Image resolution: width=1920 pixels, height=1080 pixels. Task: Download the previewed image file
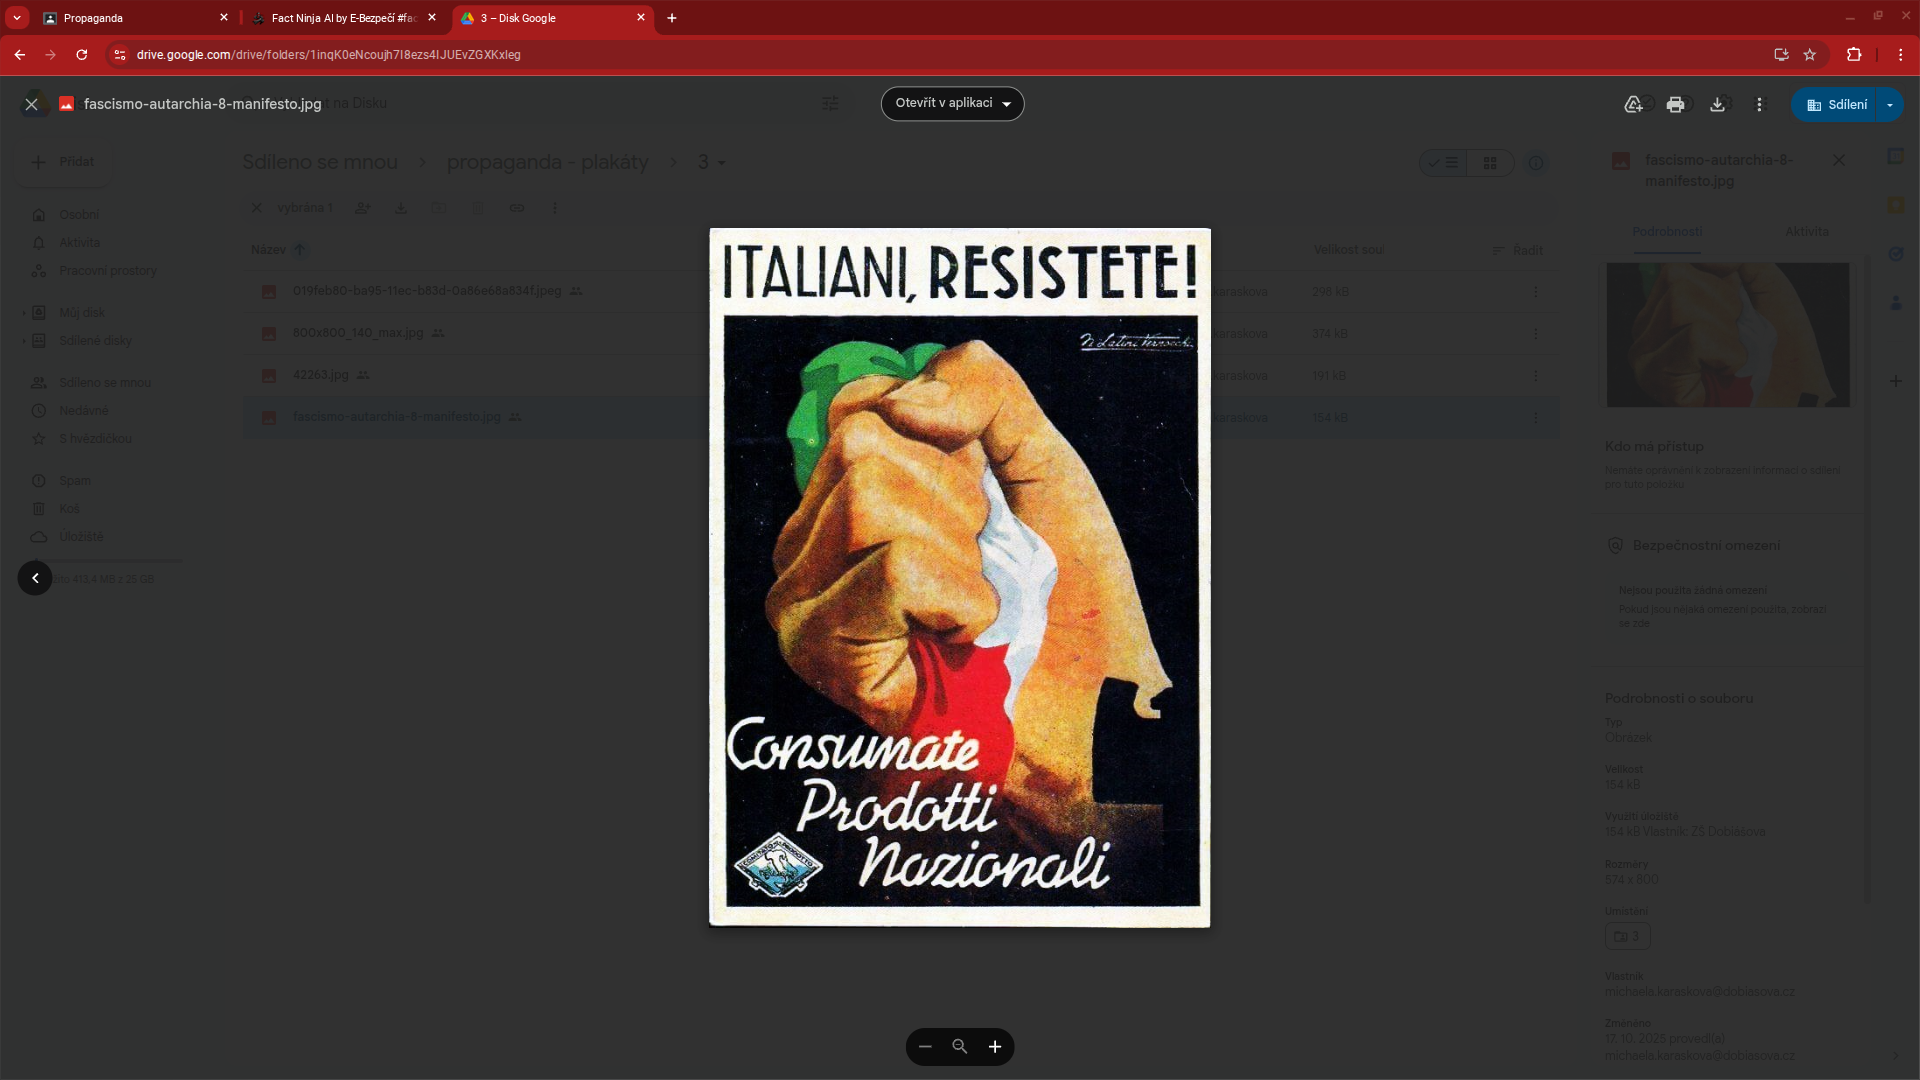pos(1717,104)
